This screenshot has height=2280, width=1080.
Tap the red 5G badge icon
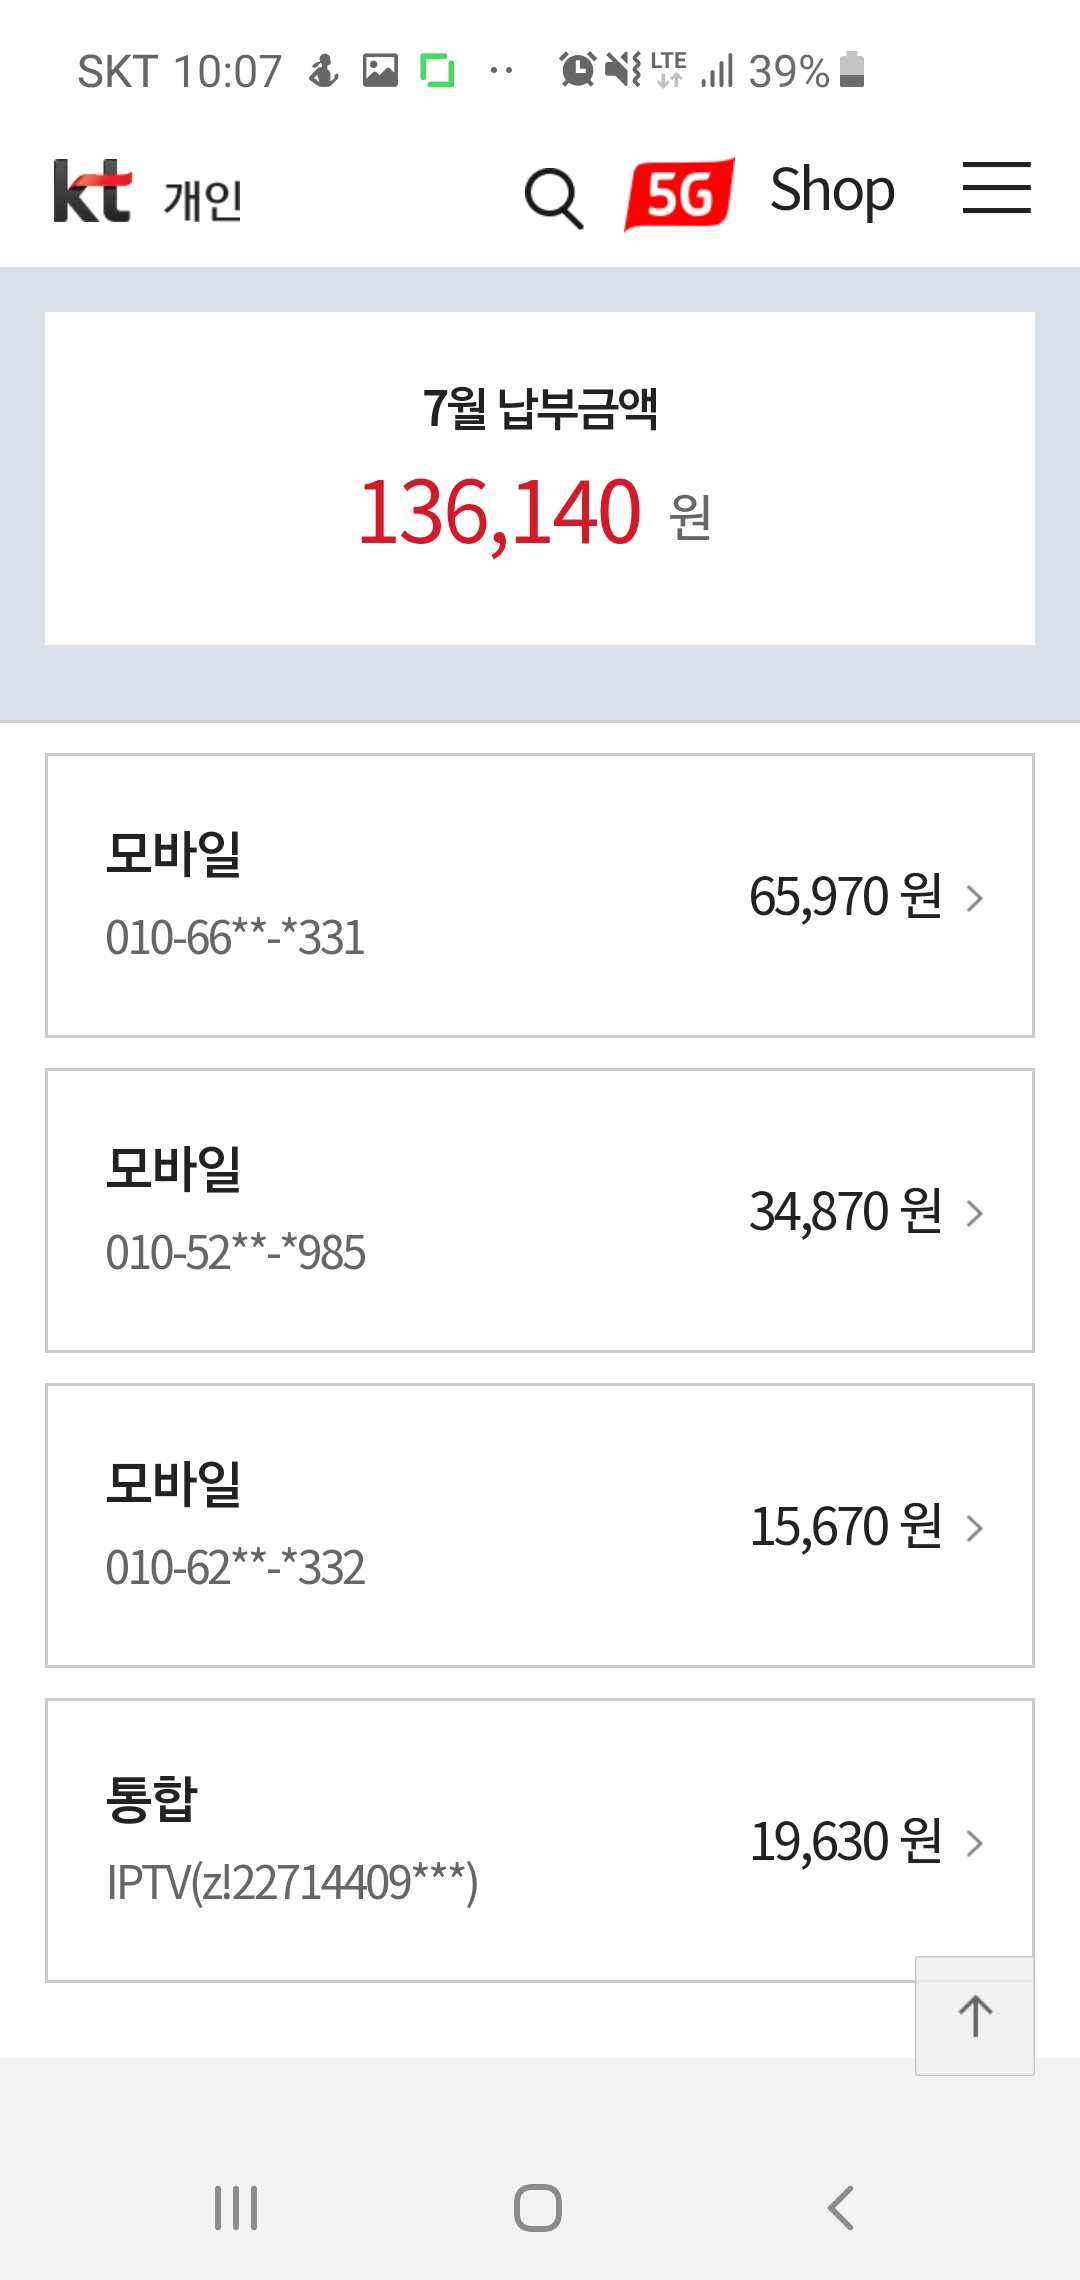[x=680, y=193]
